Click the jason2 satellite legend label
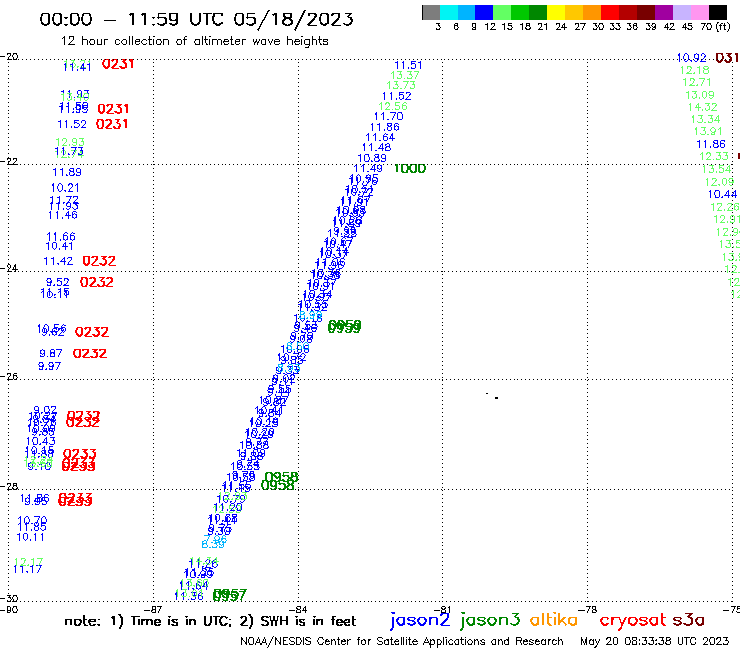740x650 pixels. coord(420,620)
